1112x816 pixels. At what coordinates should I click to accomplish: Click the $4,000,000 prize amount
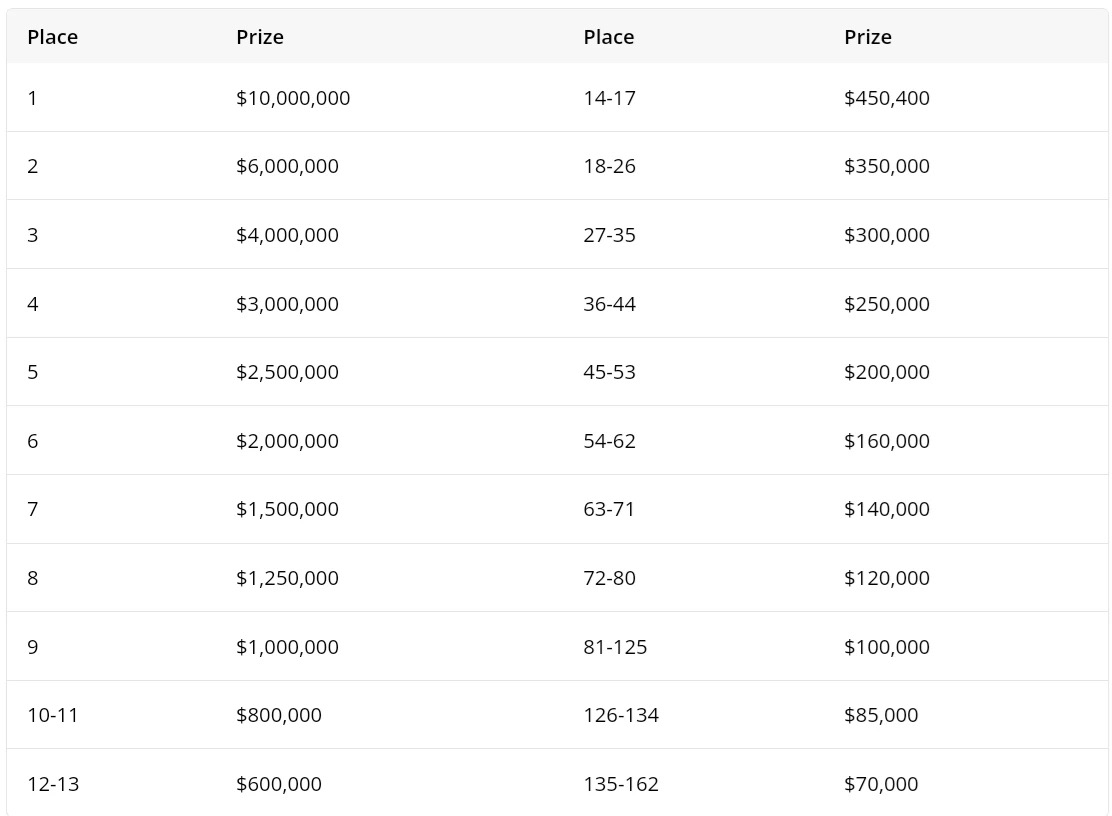(287, 235)
